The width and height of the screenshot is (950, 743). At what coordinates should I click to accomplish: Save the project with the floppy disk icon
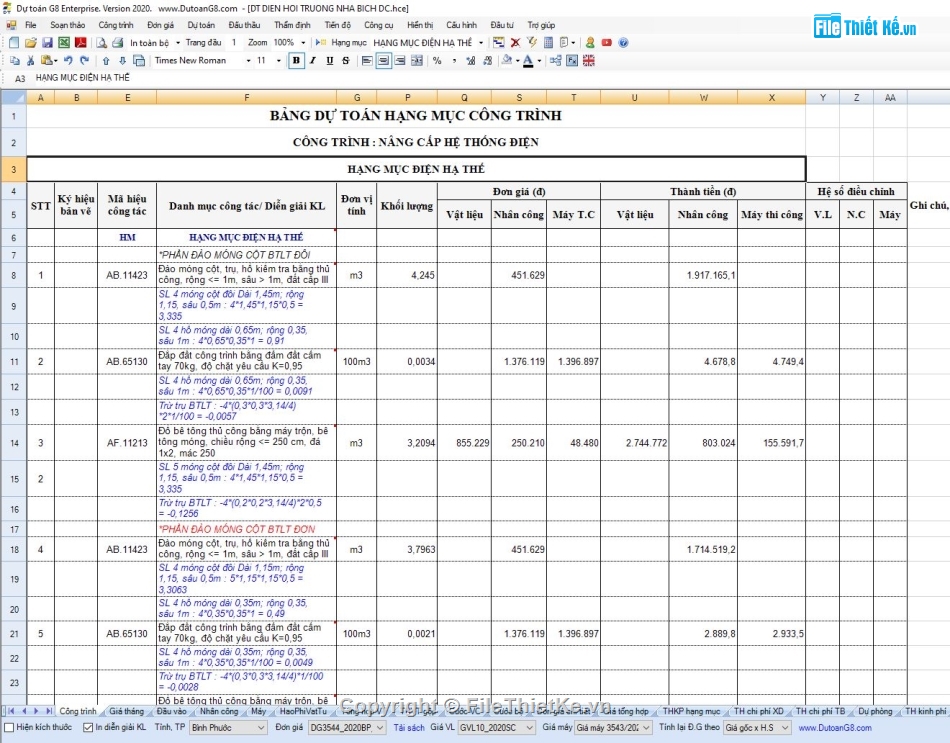[x=47, y=42]
